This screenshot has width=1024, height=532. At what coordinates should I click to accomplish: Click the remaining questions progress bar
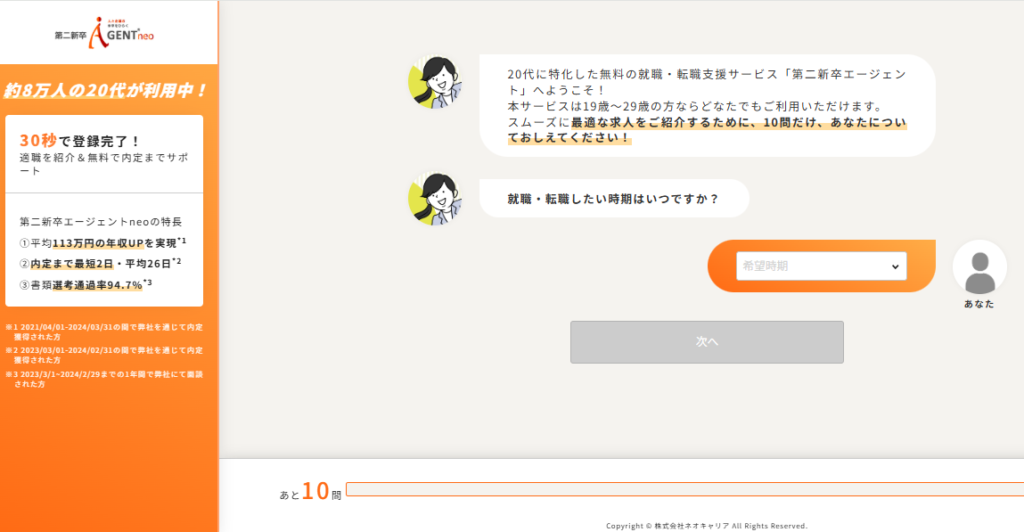point(684,490)
